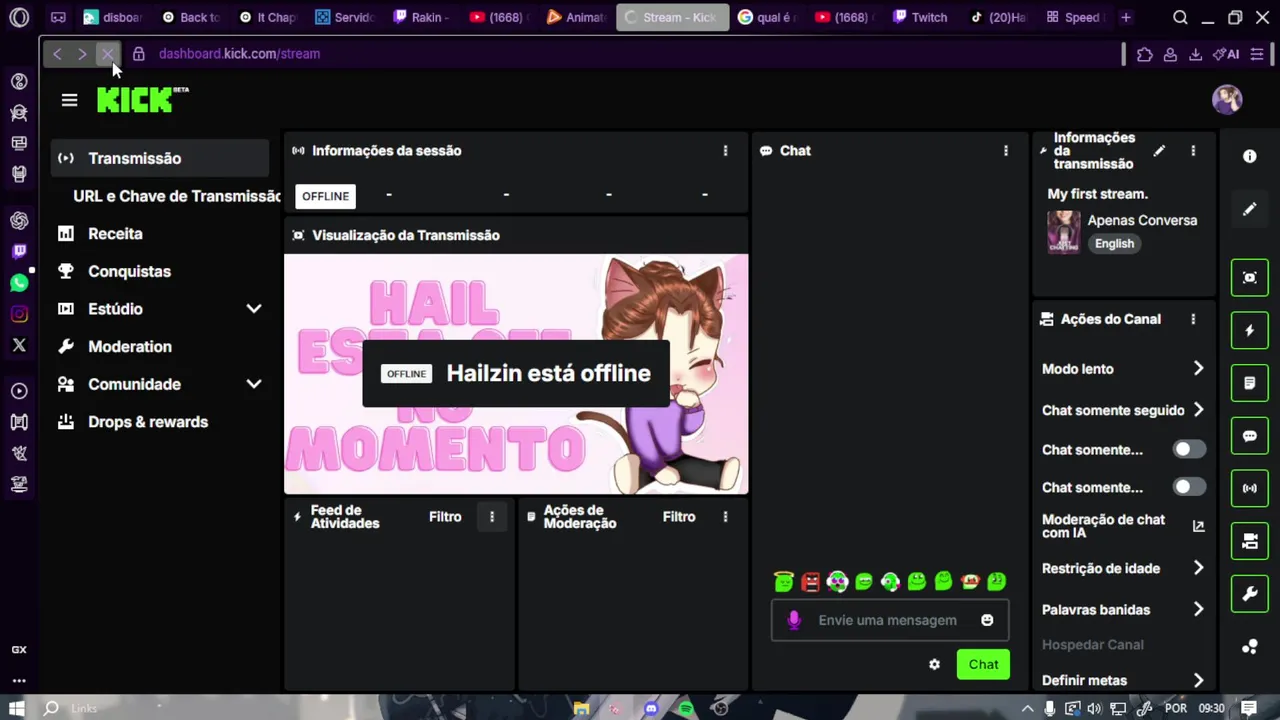The image size is (1280, 720).
Task: Open new browser tab with plus button
Action: (x=1126, y=17)
